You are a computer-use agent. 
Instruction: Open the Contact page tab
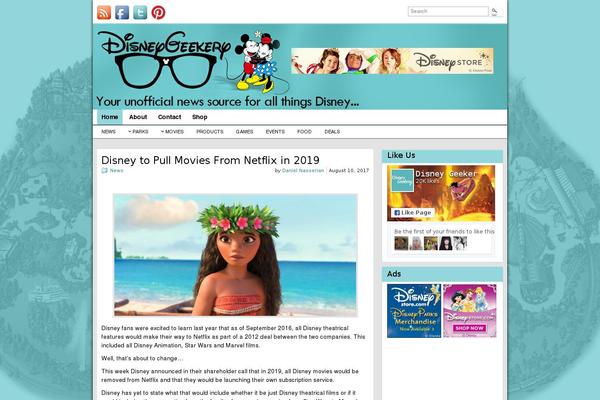(x=169, y=117)
